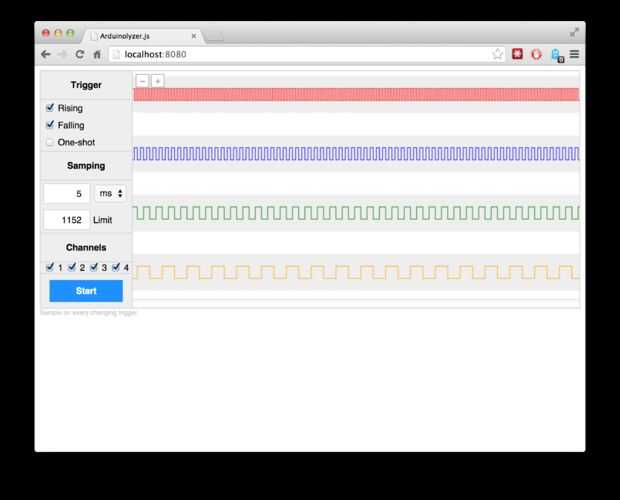The width and height of the screenshot is (620, 500).
Task: Click the Limit field showing 1152
Action: pyautogui.click(x=67, y=220)
